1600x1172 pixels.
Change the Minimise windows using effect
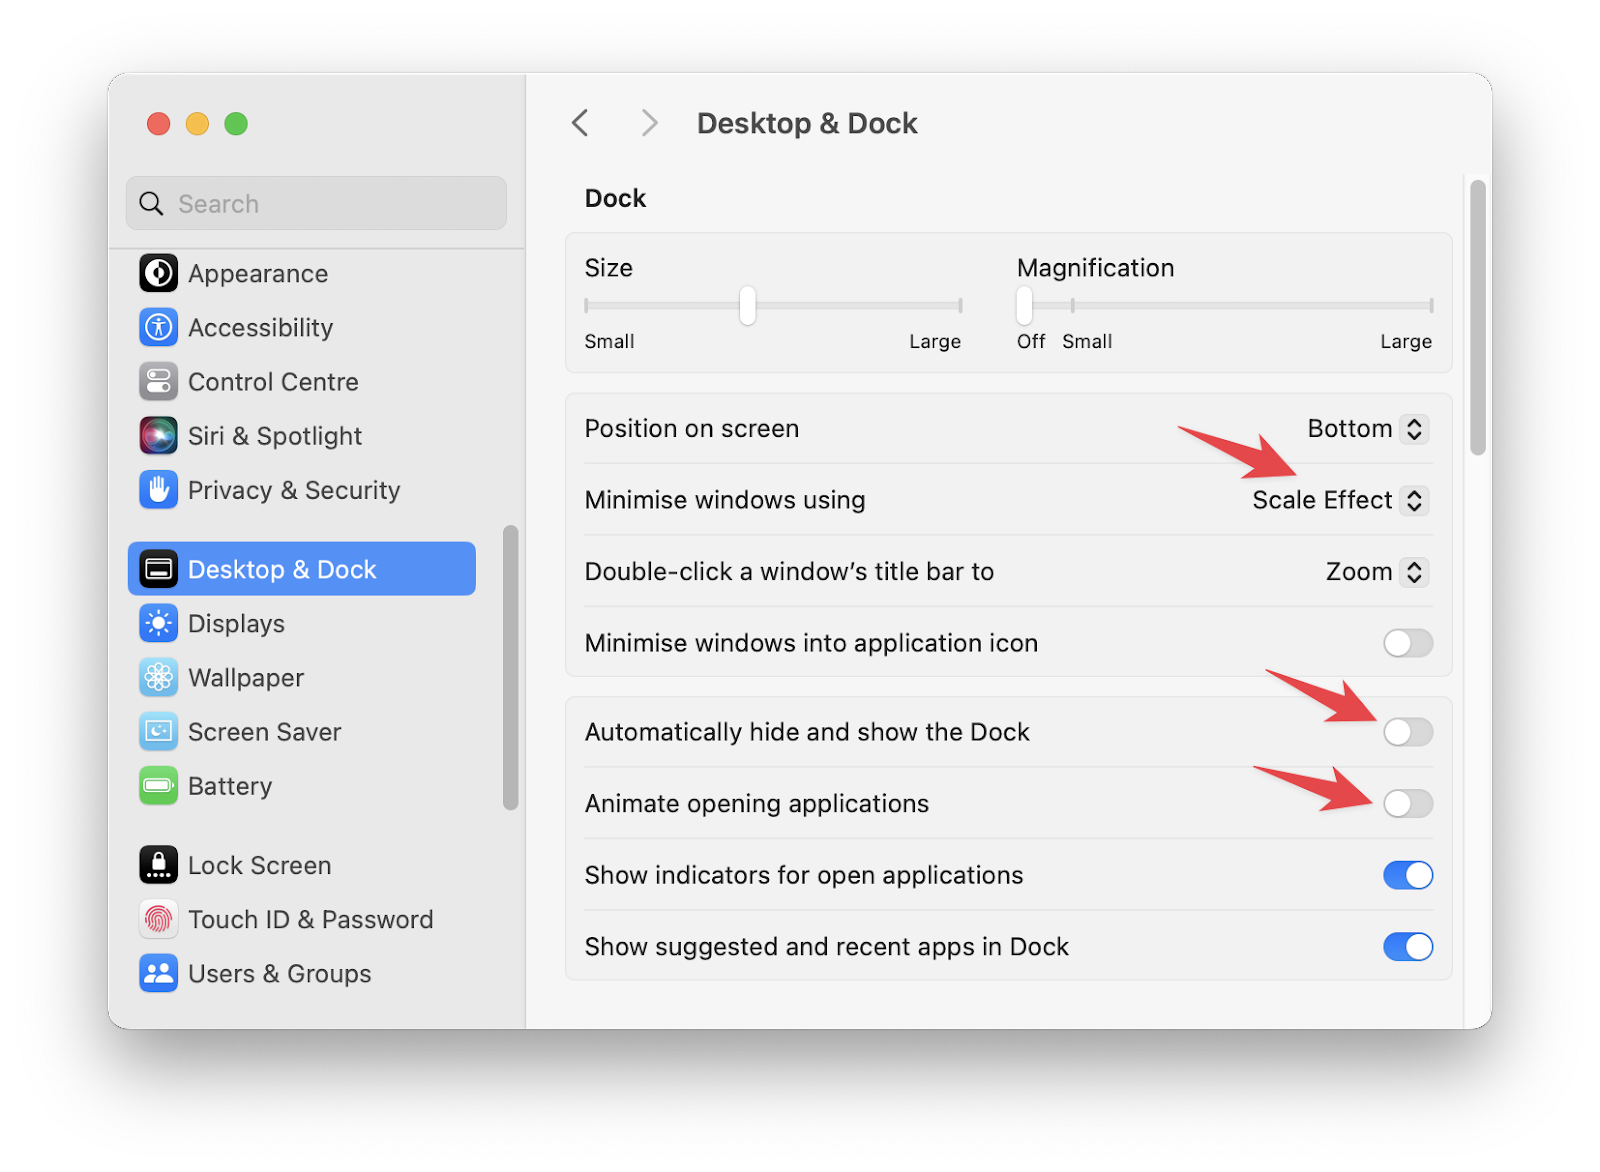pos(1414,500)
